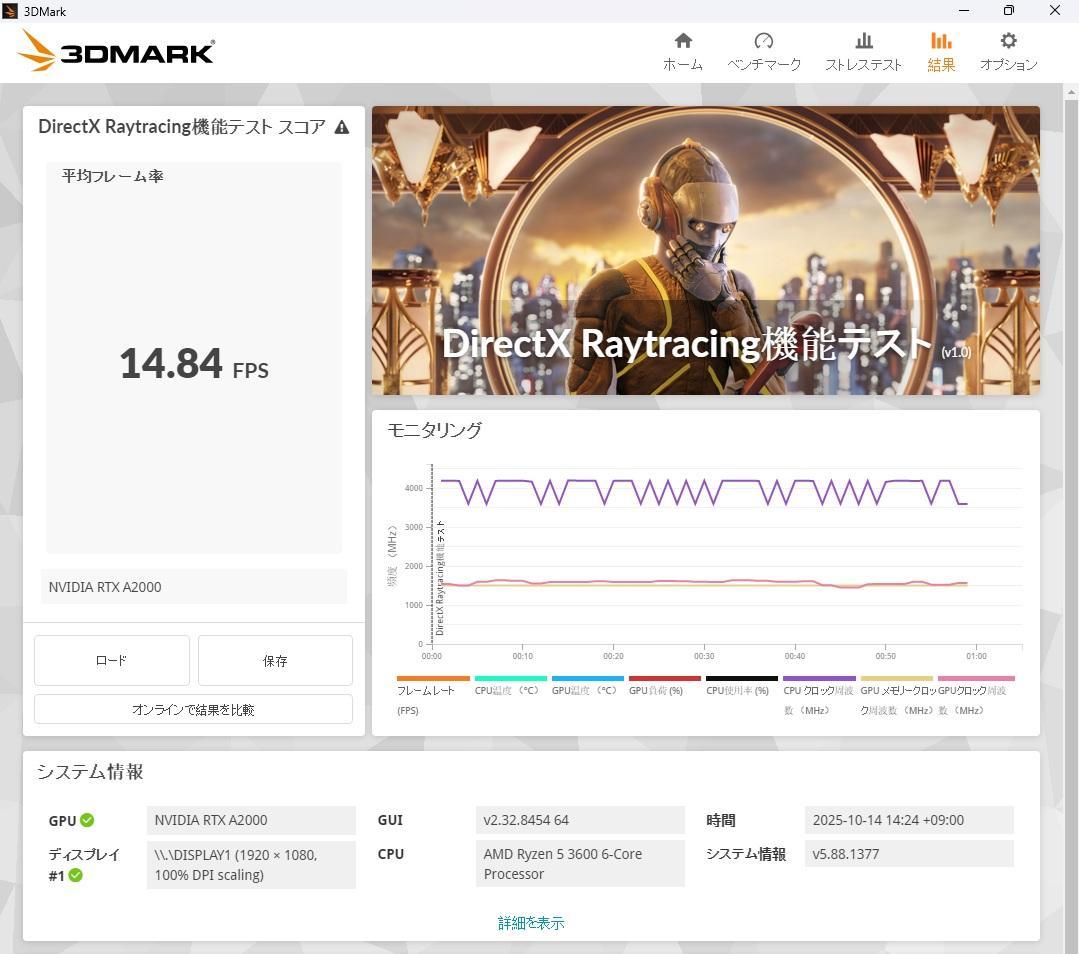Open the Benchmark (ベンチマーク) gauge icon
The height and width of the screenshot is (954, 1079).
tap(764, 41)
